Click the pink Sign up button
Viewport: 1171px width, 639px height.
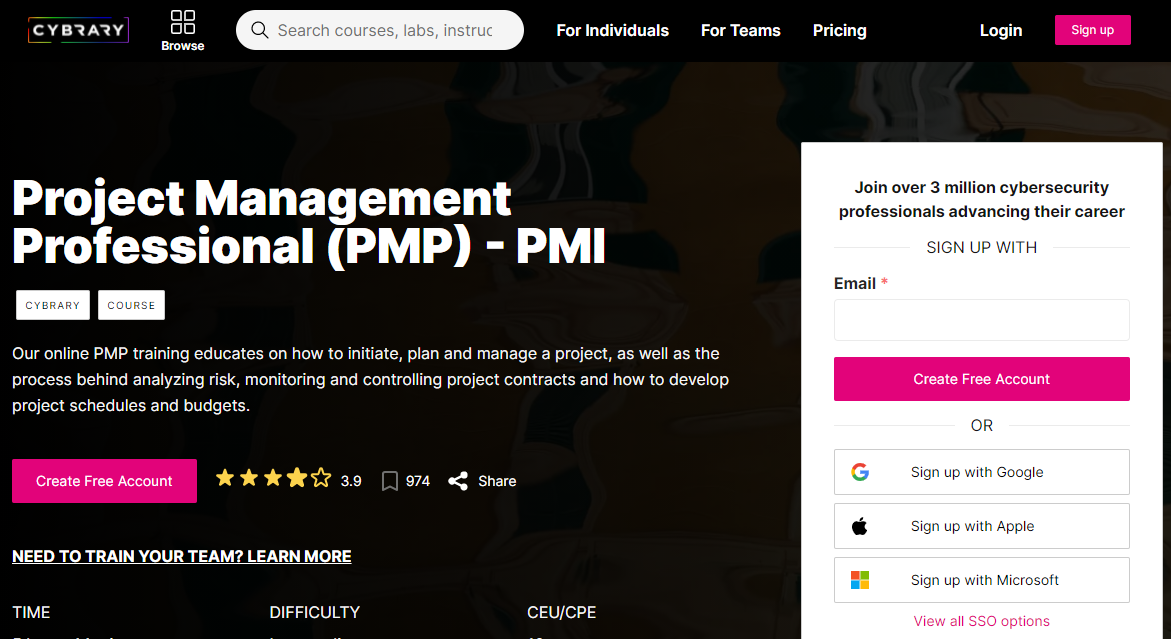[x=1092, y=30]
